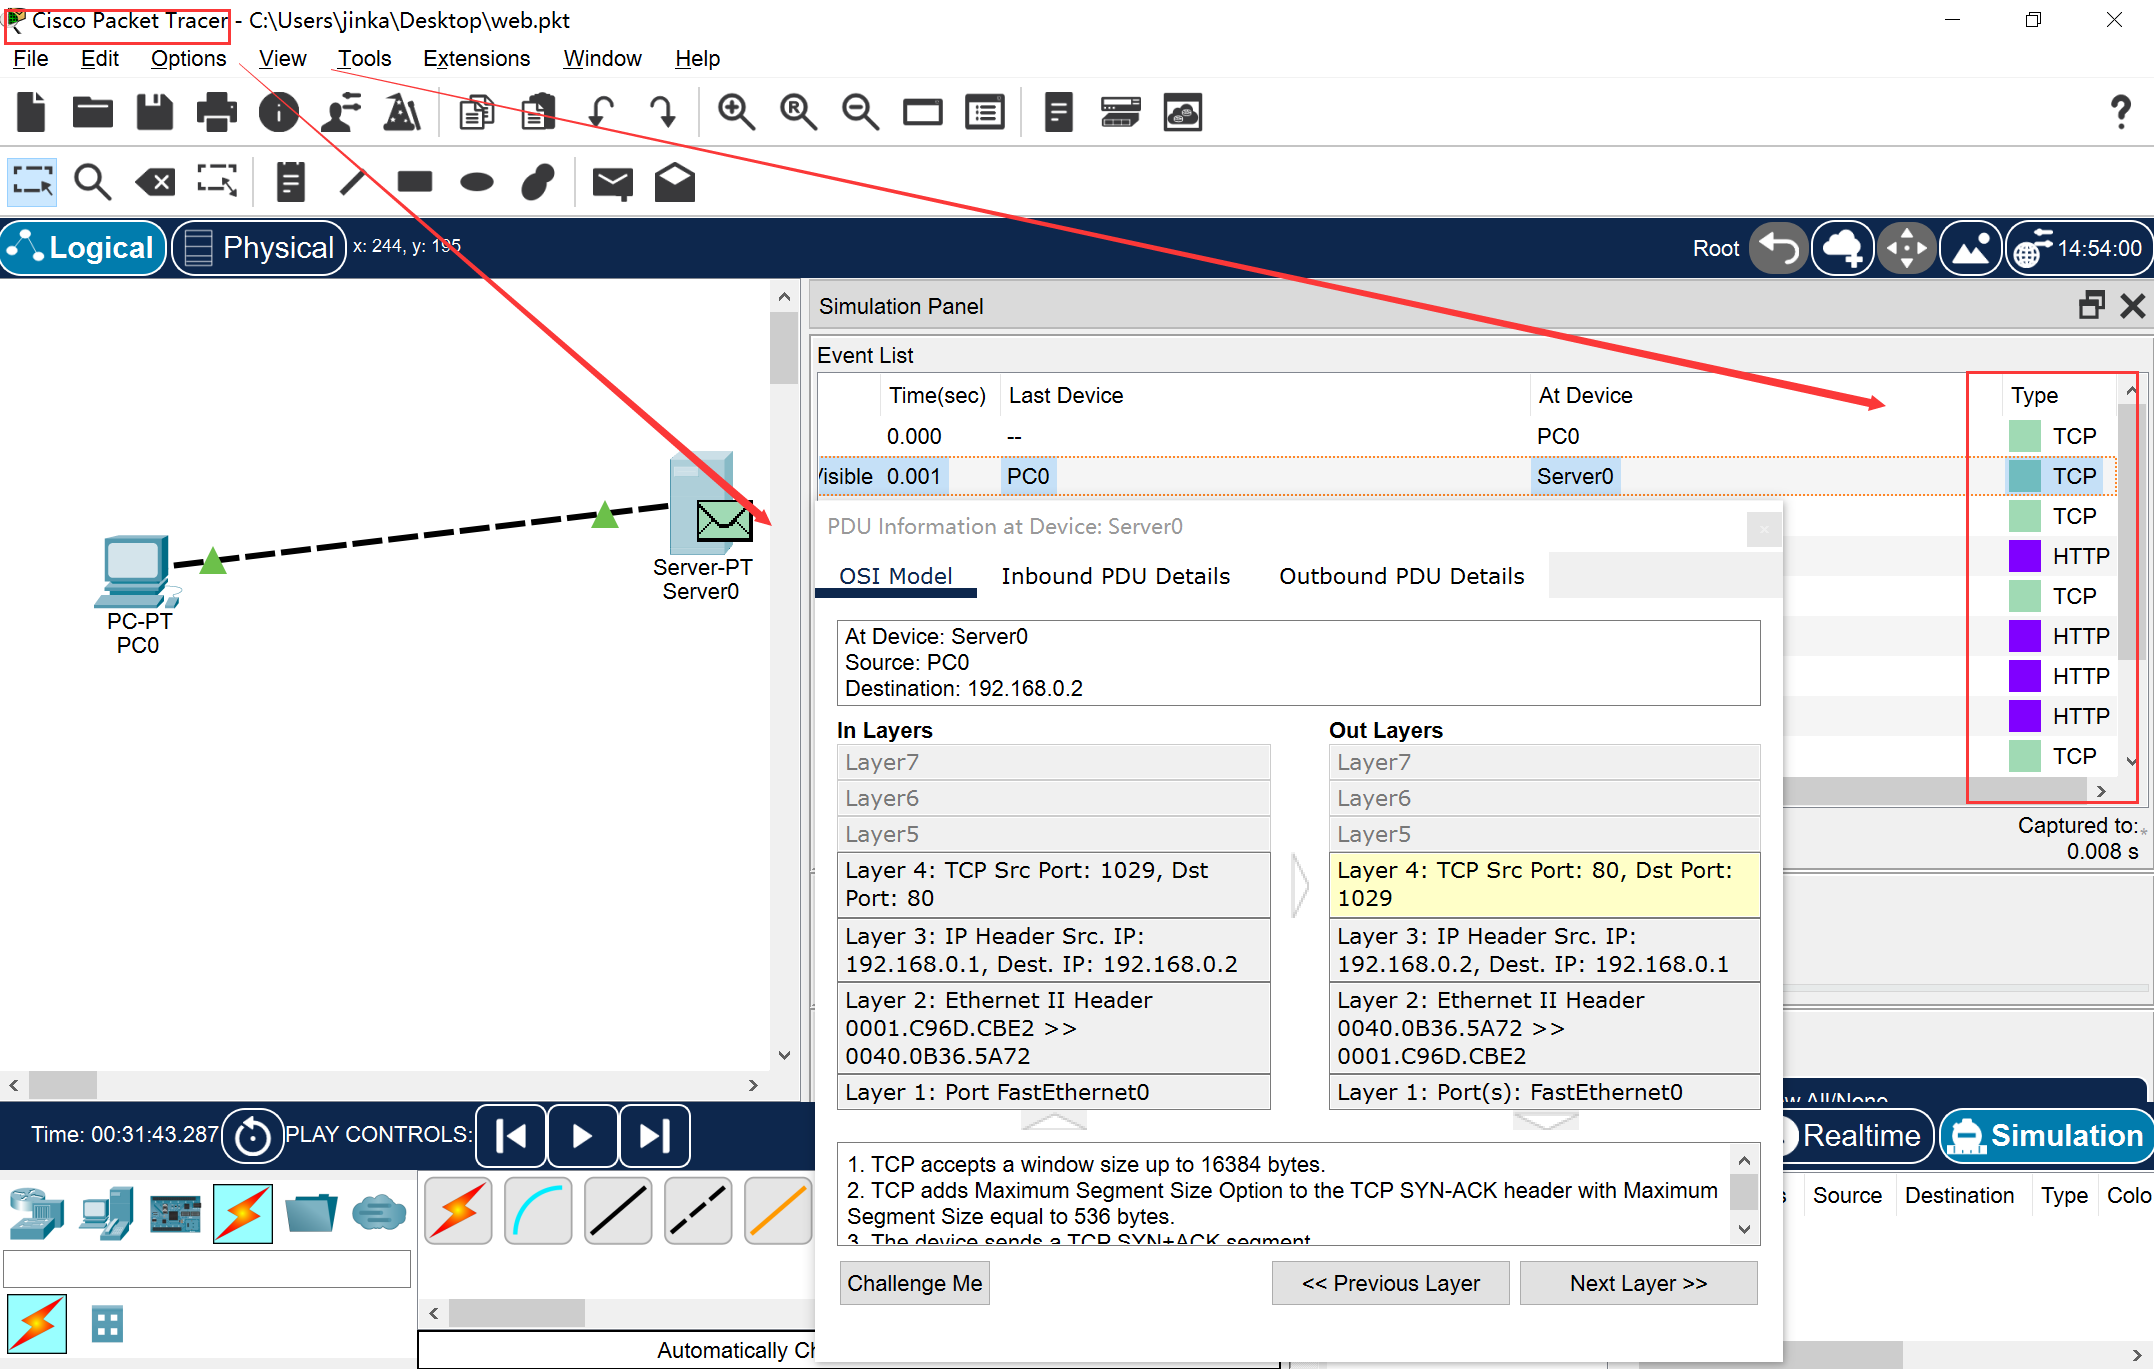Open the Inbound PDU Details tab
The image size is (2154, 1369).
[x=1115, y=577]
